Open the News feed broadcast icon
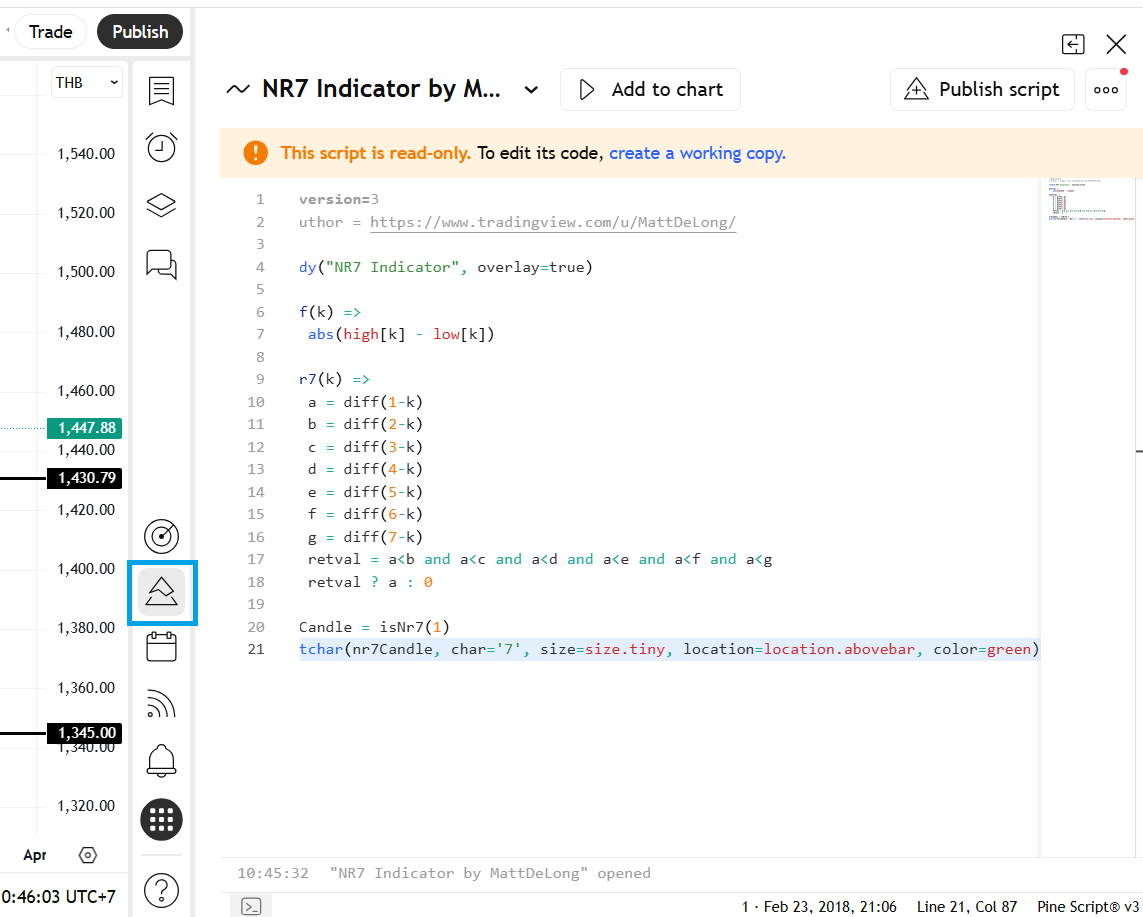 (161, 704)
